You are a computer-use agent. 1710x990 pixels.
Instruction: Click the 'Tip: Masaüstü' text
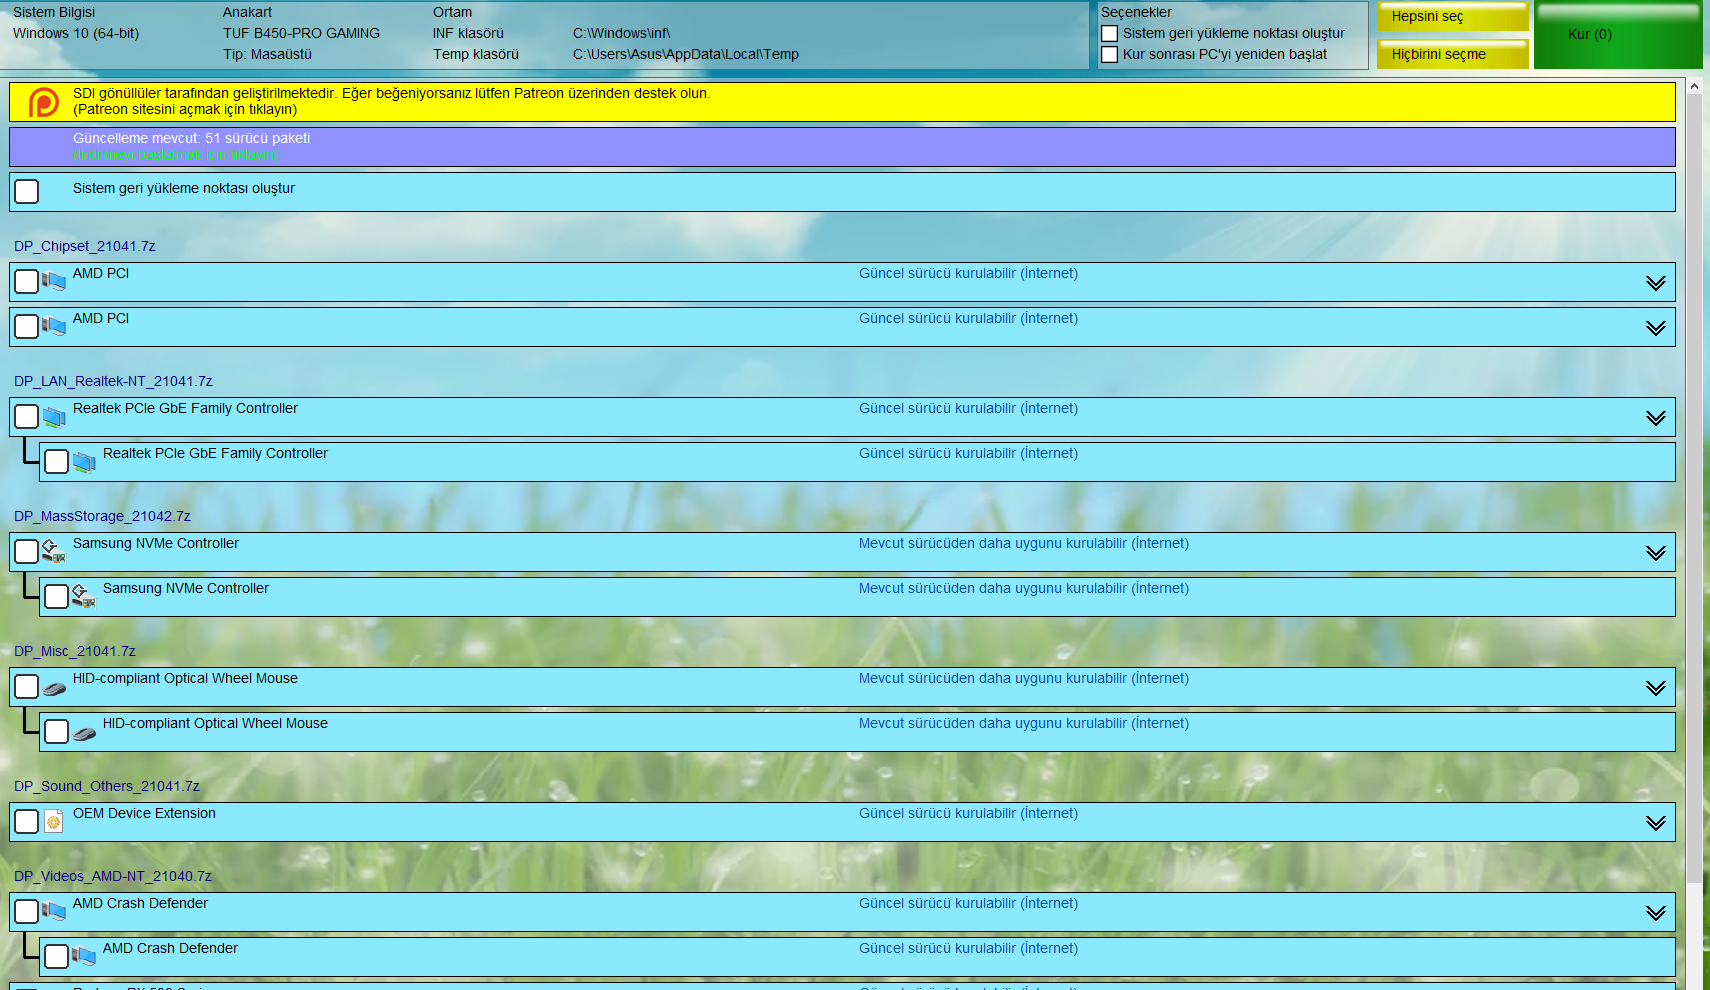(267, 55)
